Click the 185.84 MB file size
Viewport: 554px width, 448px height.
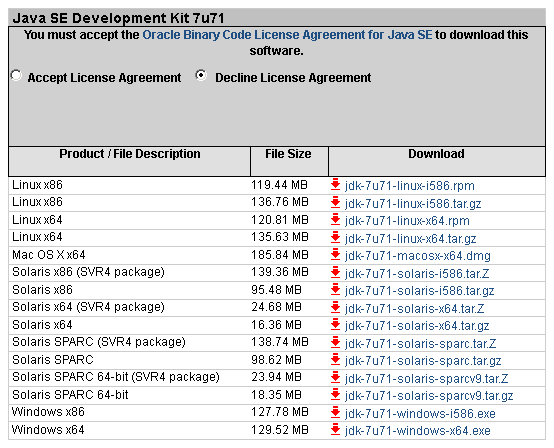point(280,255)
